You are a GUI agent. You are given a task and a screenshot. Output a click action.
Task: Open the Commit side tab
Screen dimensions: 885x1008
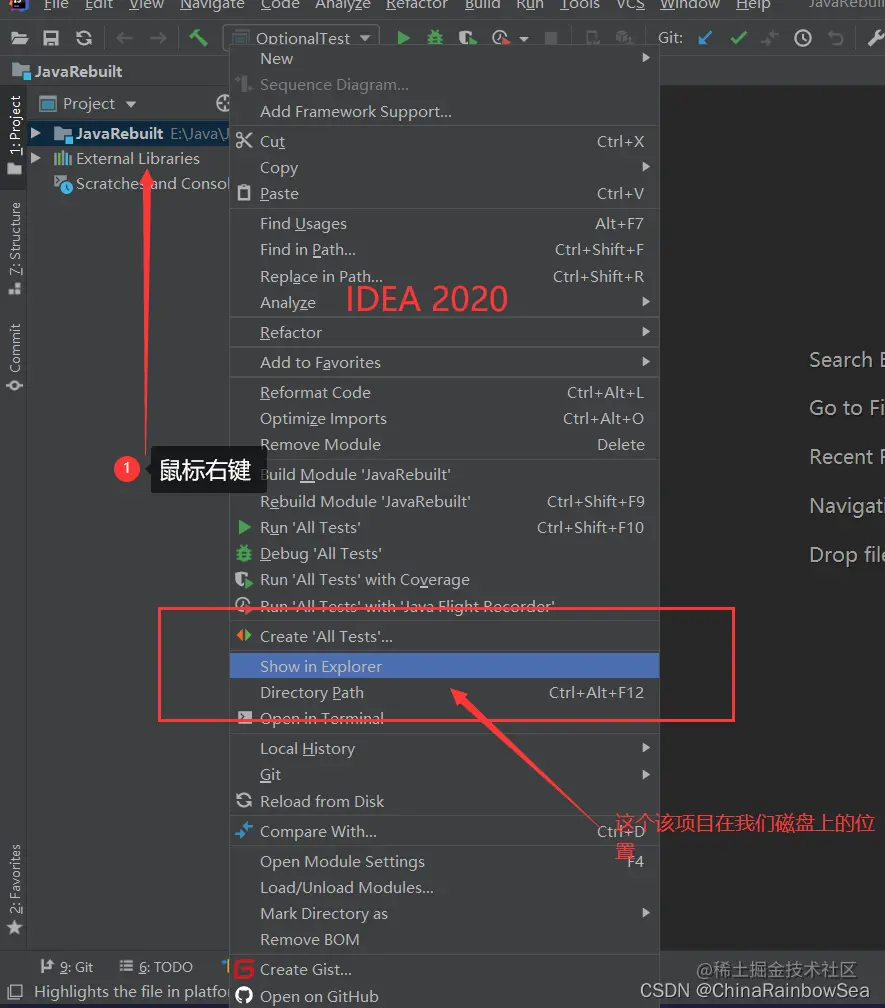[x=14, y=357]
